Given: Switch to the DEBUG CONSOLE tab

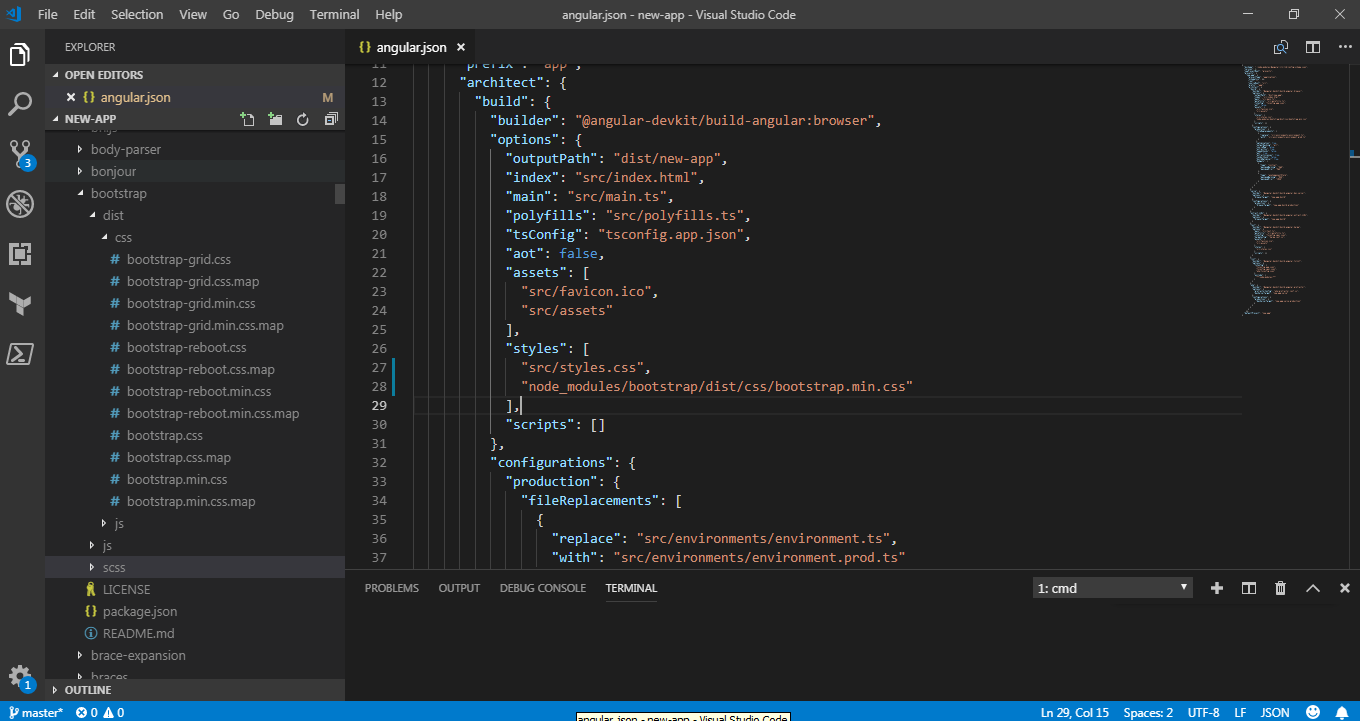Looking at the screenshot, I should pos(542,588).
